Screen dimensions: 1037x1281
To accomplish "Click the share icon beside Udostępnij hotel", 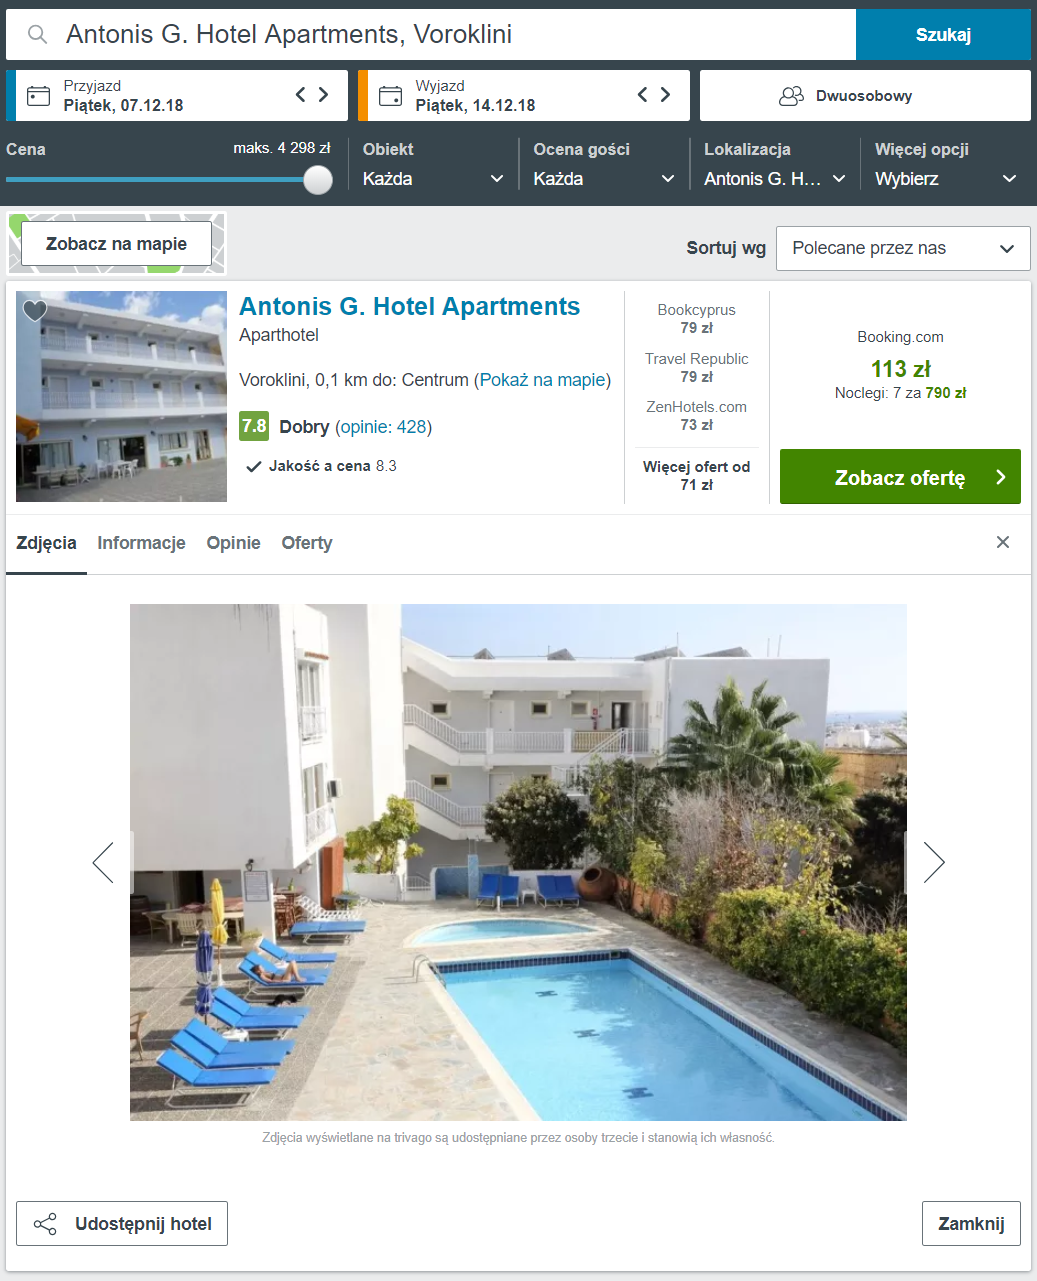I will click(x=45, y=1224).
